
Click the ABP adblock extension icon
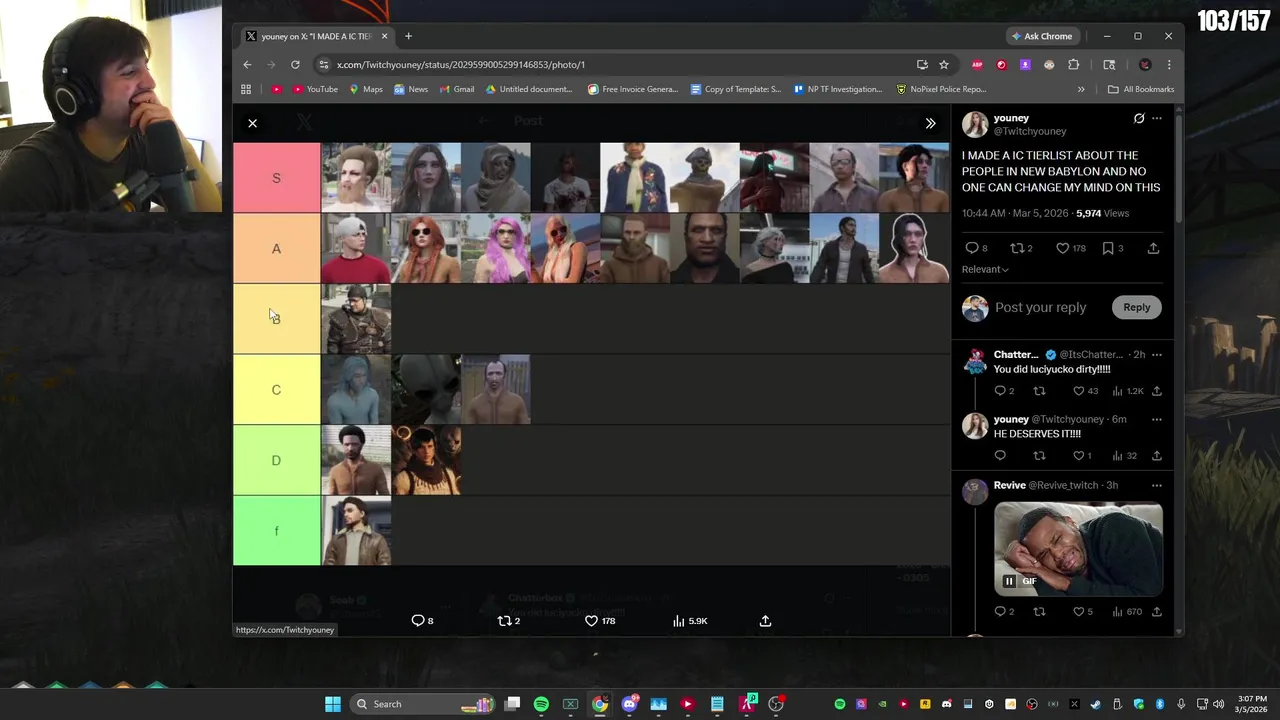pos(977,65)
